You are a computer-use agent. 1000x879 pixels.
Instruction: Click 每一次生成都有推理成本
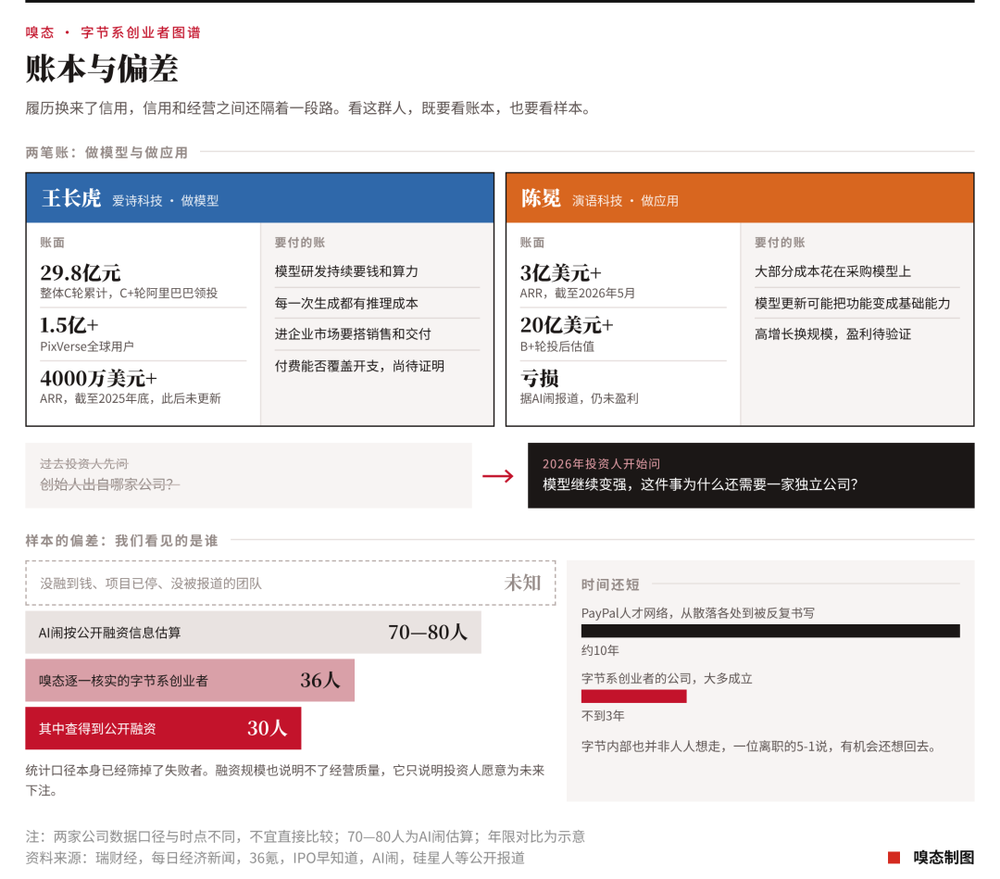[x=346, y=303]
